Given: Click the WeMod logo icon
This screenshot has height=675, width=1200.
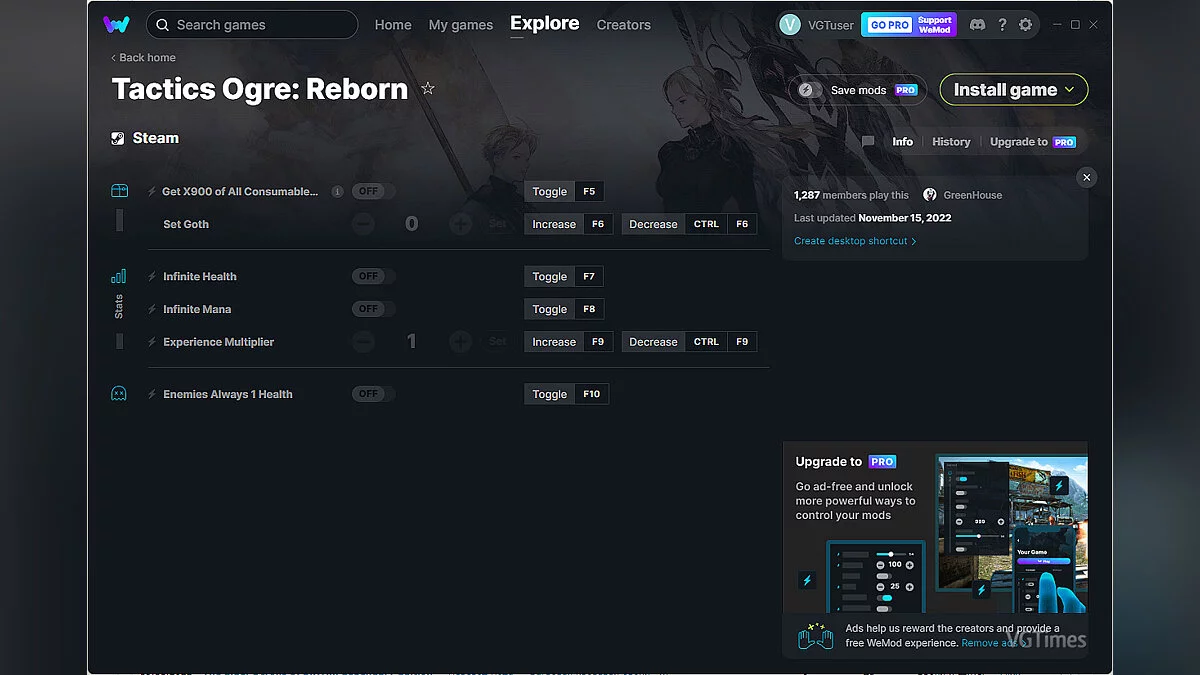Looking at the screenshot, I should point(116,24).
